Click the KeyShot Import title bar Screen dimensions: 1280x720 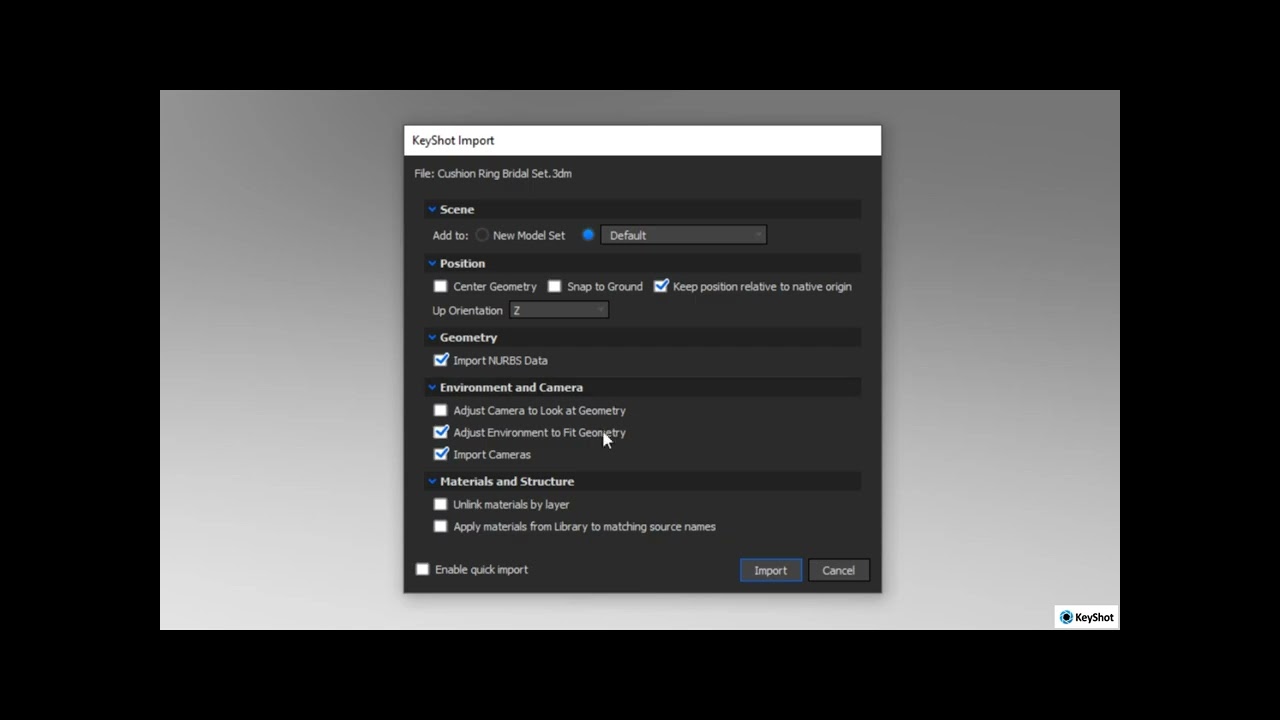coord(642,140)
